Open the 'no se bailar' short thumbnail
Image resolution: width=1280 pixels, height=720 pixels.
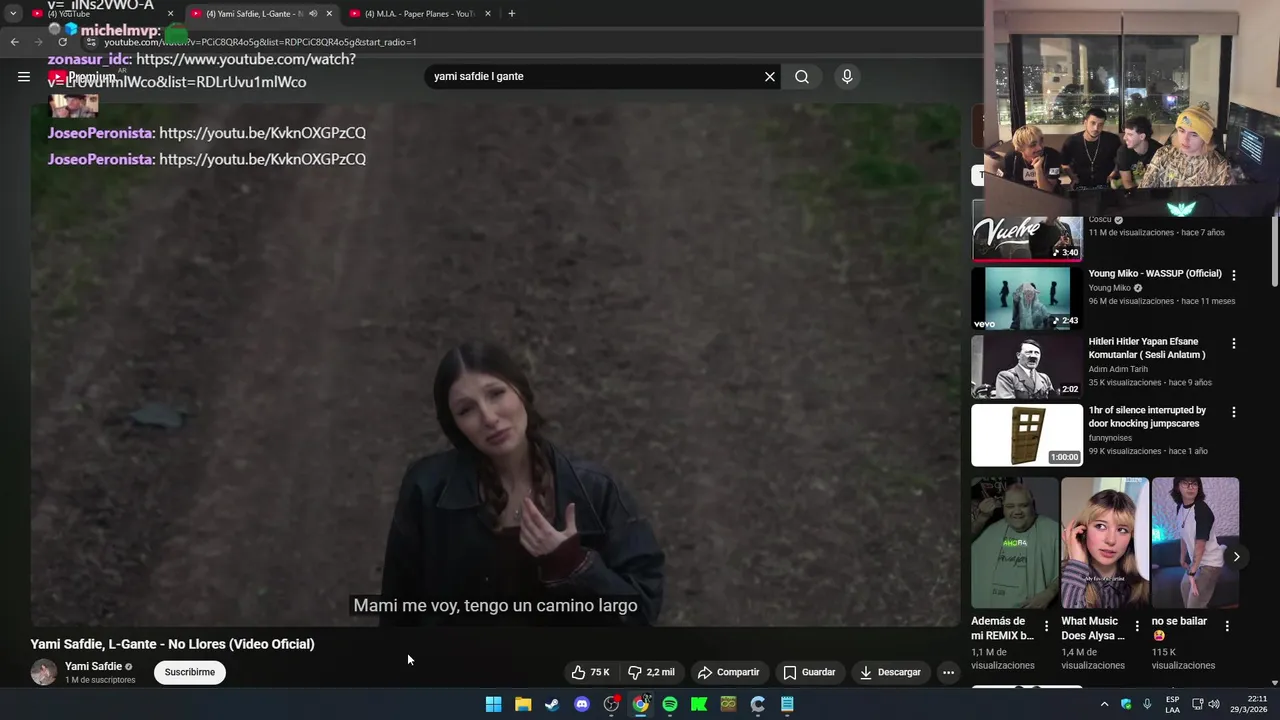1195,542
